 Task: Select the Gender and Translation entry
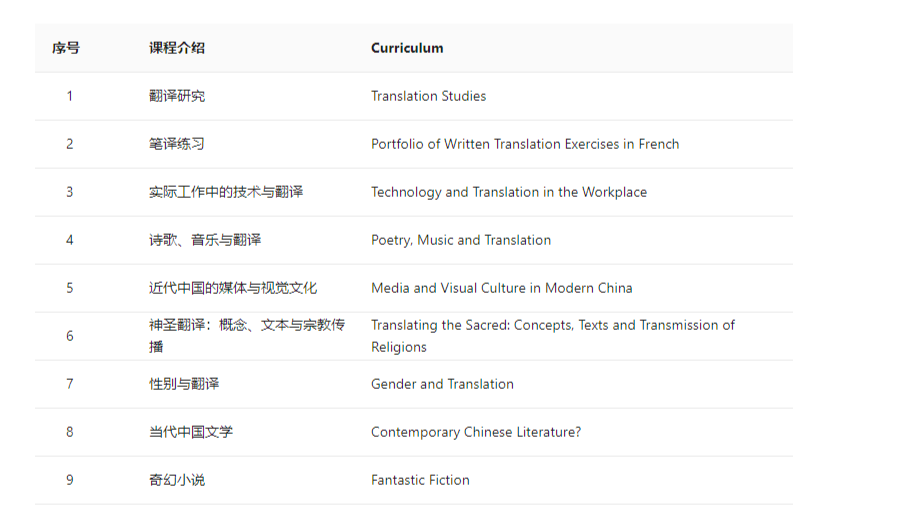442,384
